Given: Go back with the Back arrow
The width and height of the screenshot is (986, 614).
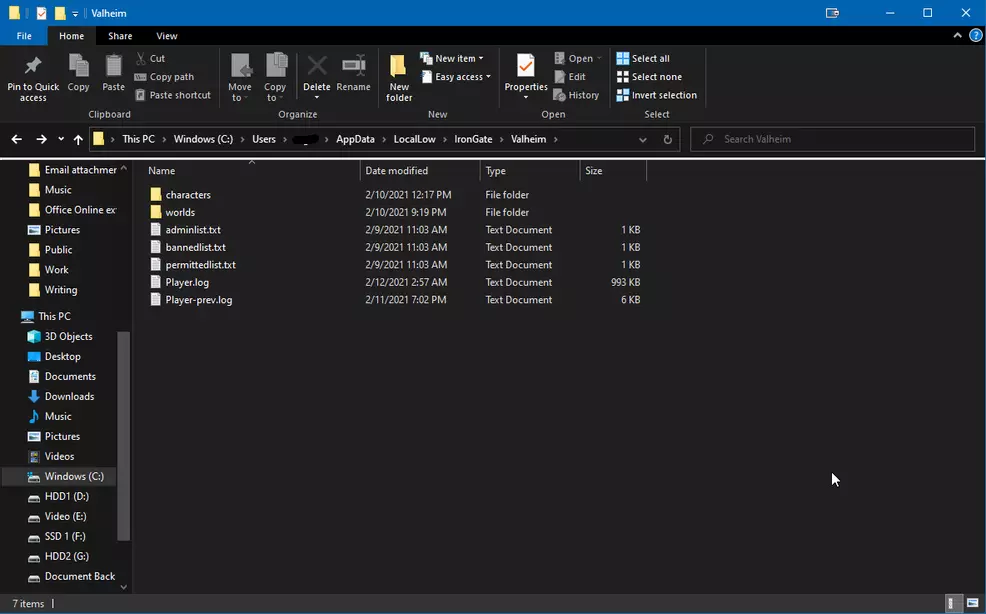Looking at the screenshot, I should [x=17, y=139].
